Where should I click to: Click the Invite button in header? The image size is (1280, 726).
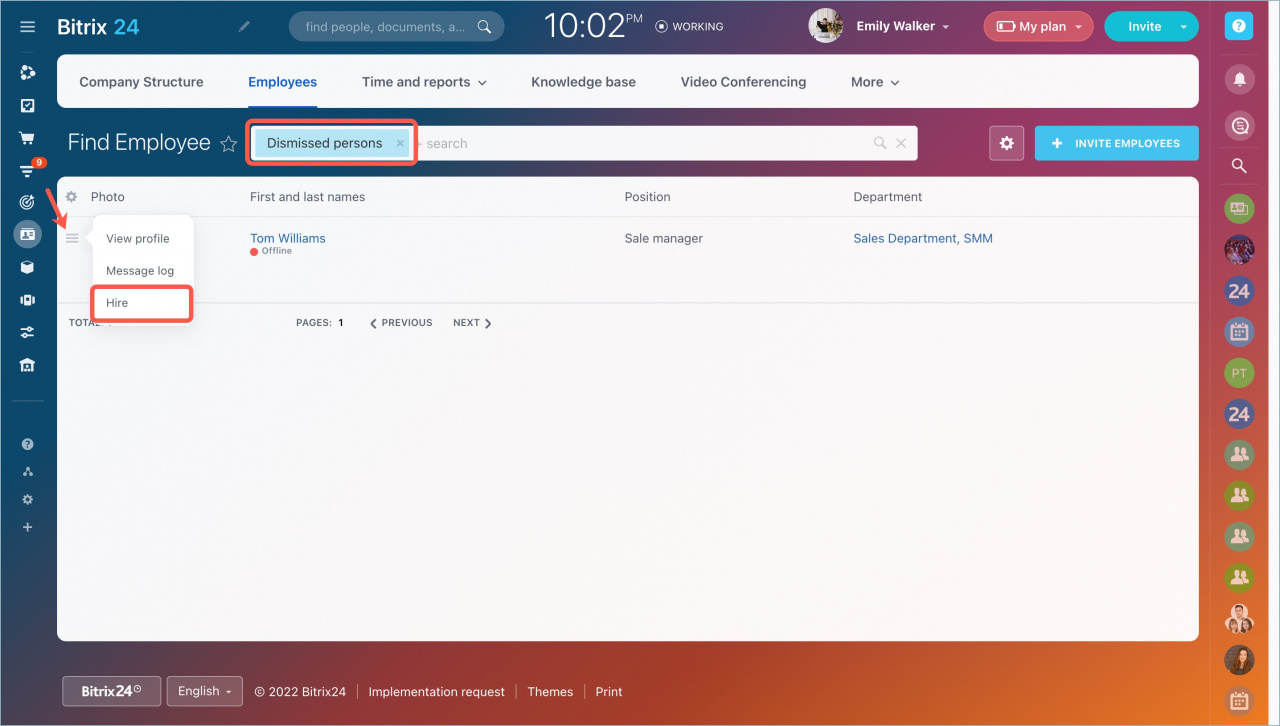point(1145,27)
